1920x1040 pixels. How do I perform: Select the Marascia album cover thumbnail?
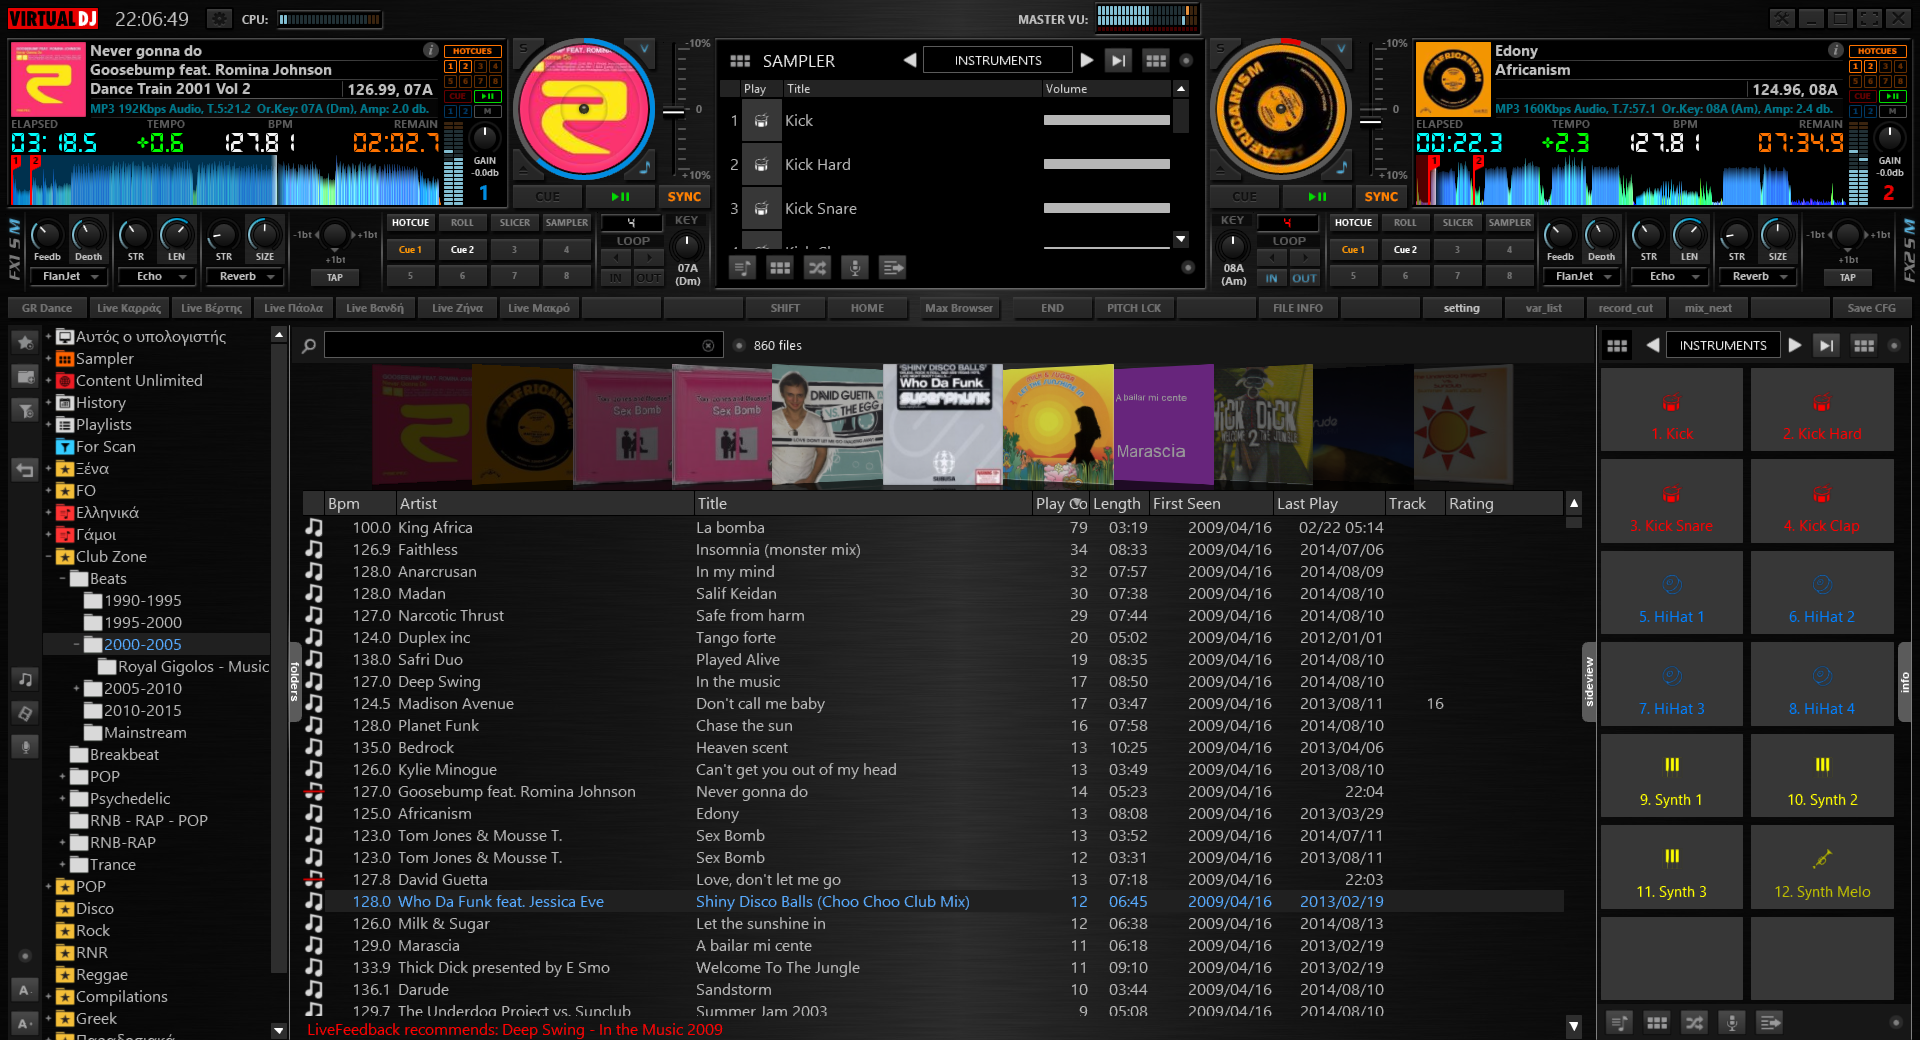point(1162,425)
